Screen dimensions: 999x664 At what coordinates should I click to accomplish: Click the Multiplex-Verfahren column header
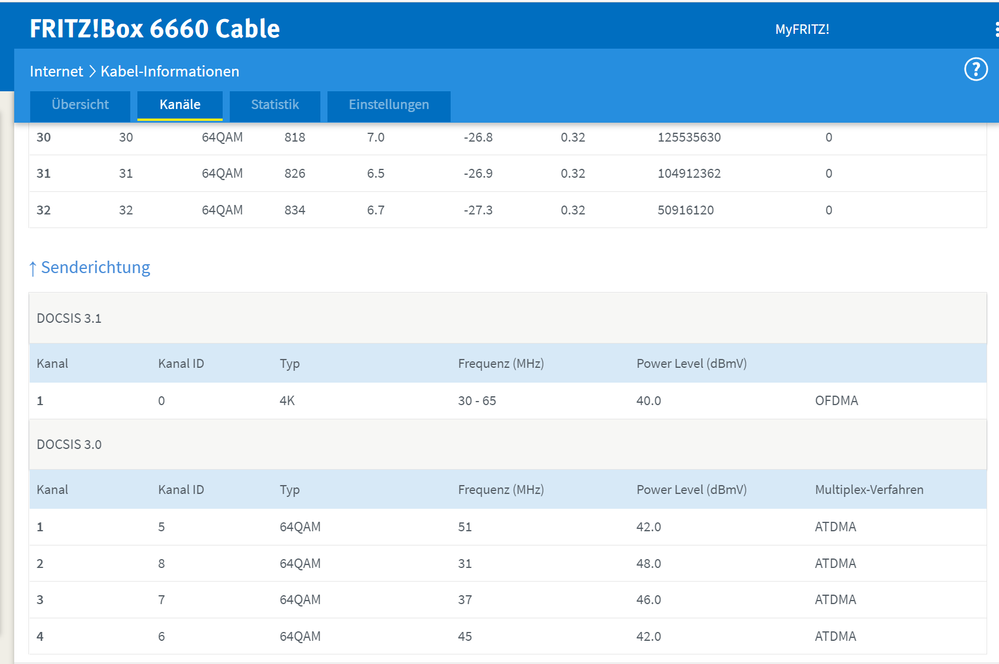[x=869, y=490]
